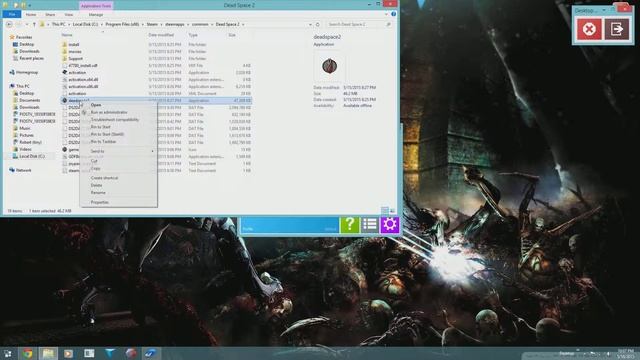
Task: Open the media player taskbar icon
Action: (69, 353)
